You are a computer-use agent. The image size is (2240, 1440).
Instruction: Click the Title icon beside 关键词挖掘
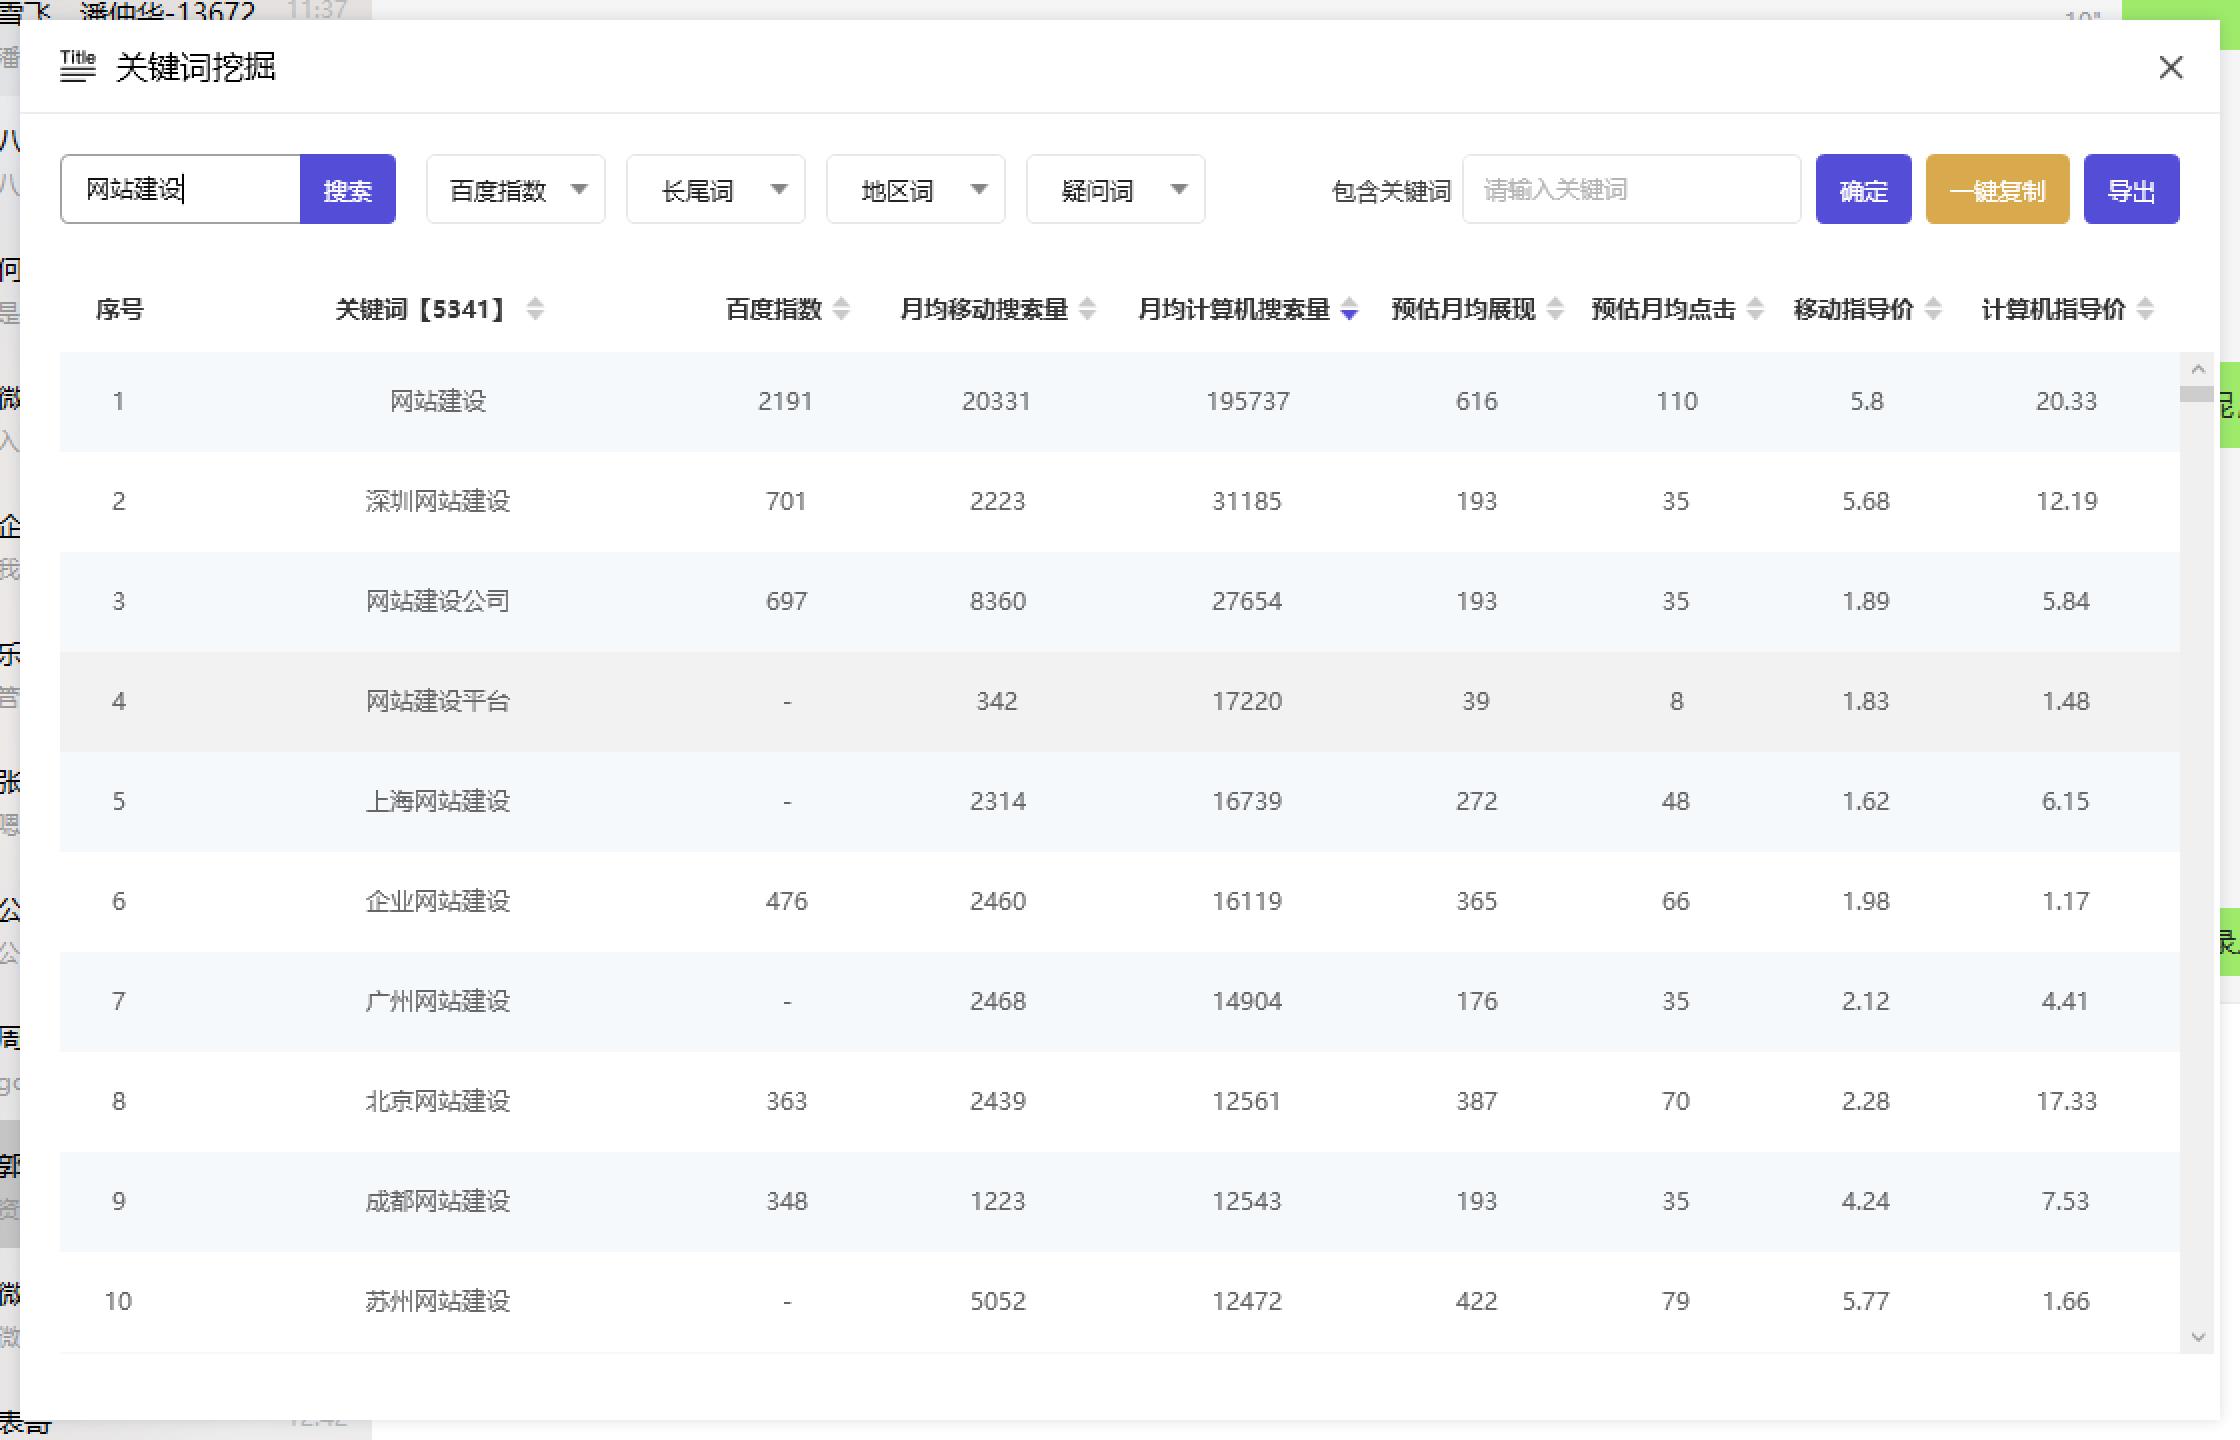78,66
